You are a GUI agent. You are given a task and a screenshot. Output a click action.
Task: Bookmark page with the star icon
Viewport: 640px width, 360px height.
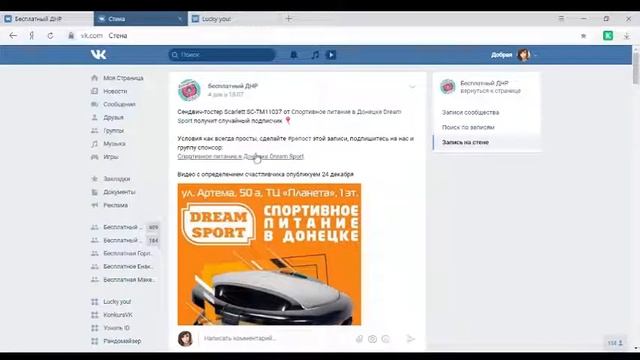[583, 36]
